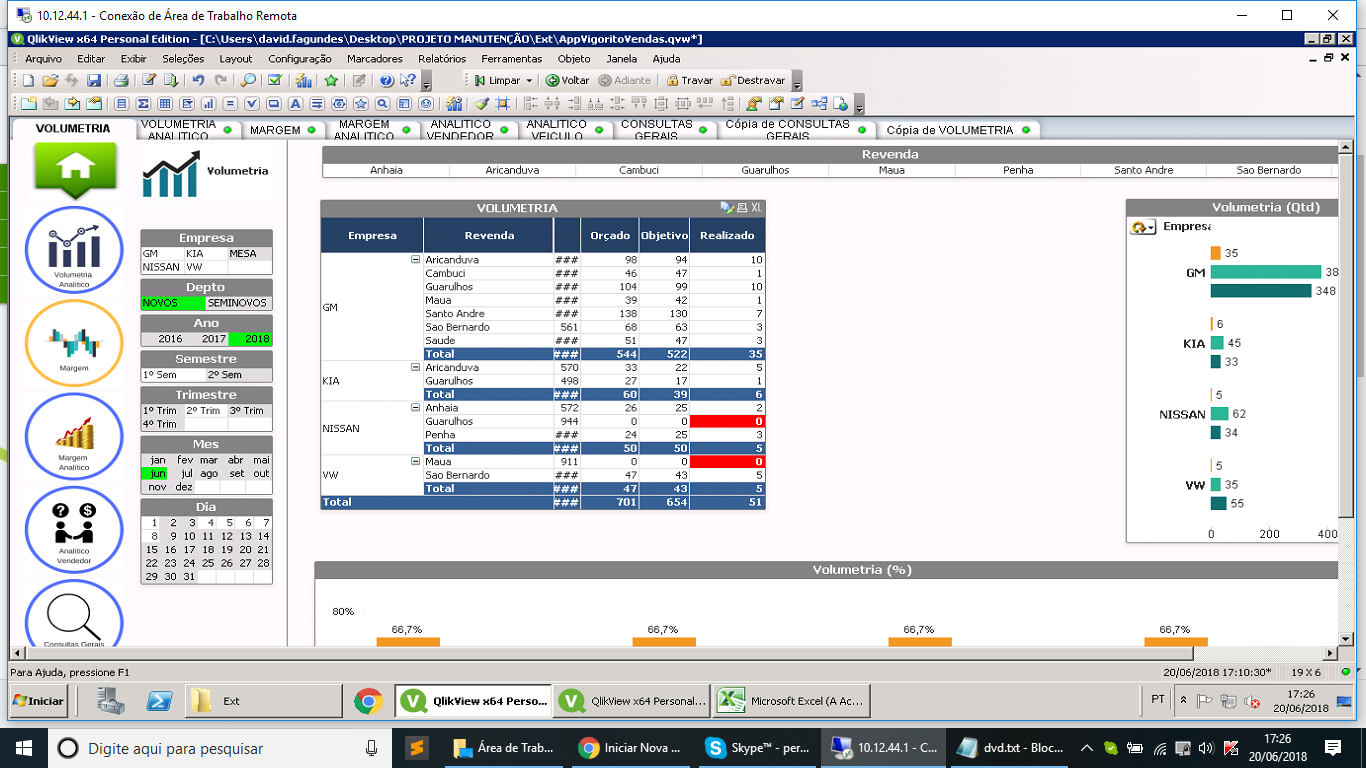Click the blue Help question mark icon
This screenshot has width=1366, height=768.
[387, 80]
